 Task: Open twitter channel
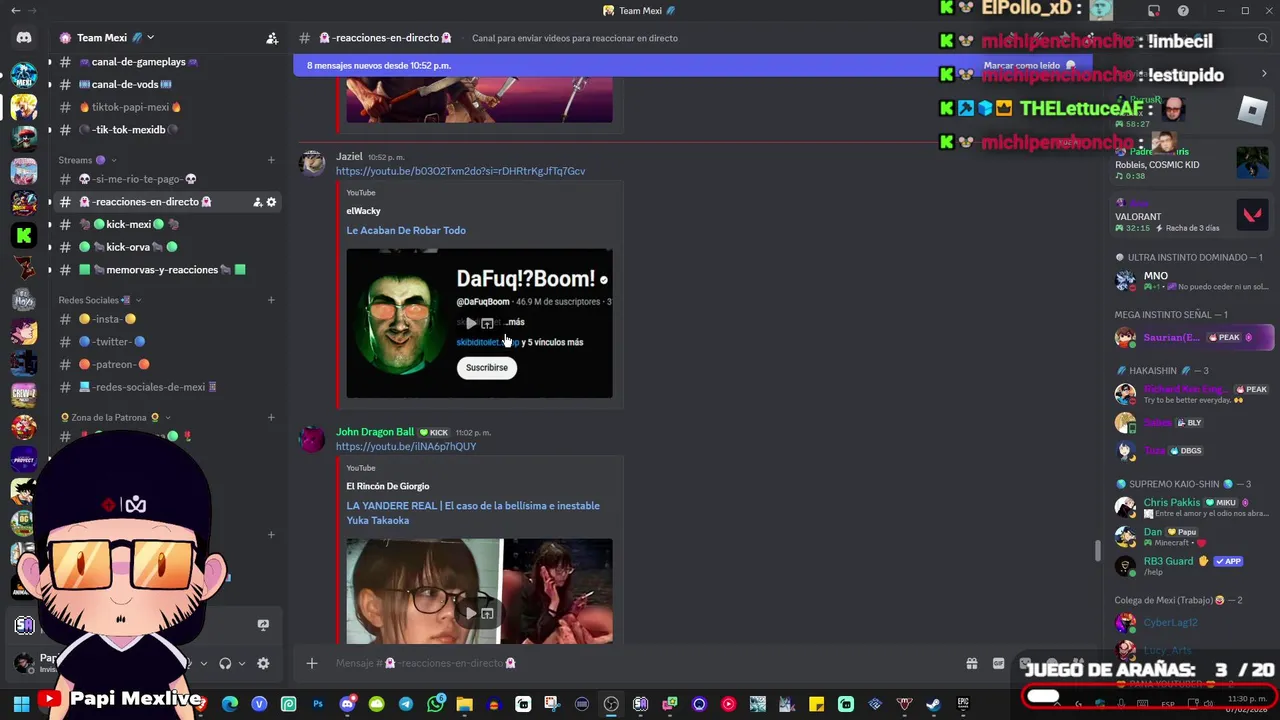tap(167, 342)
